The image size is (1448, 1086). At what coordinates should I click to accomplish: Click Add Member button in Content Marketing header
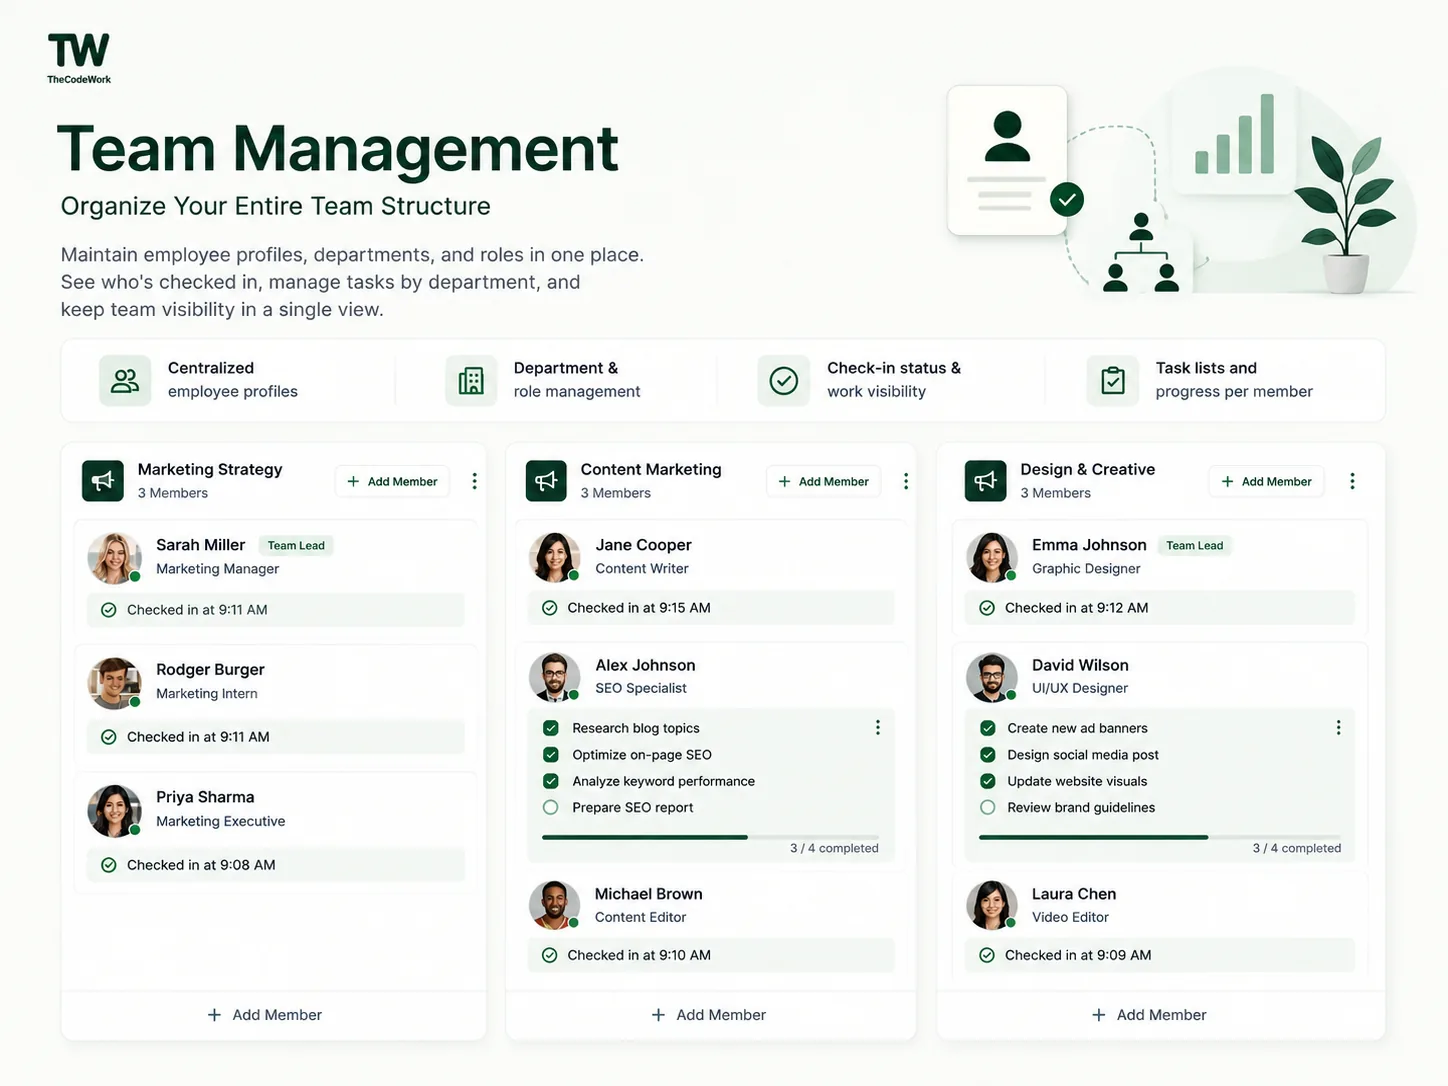824,481
